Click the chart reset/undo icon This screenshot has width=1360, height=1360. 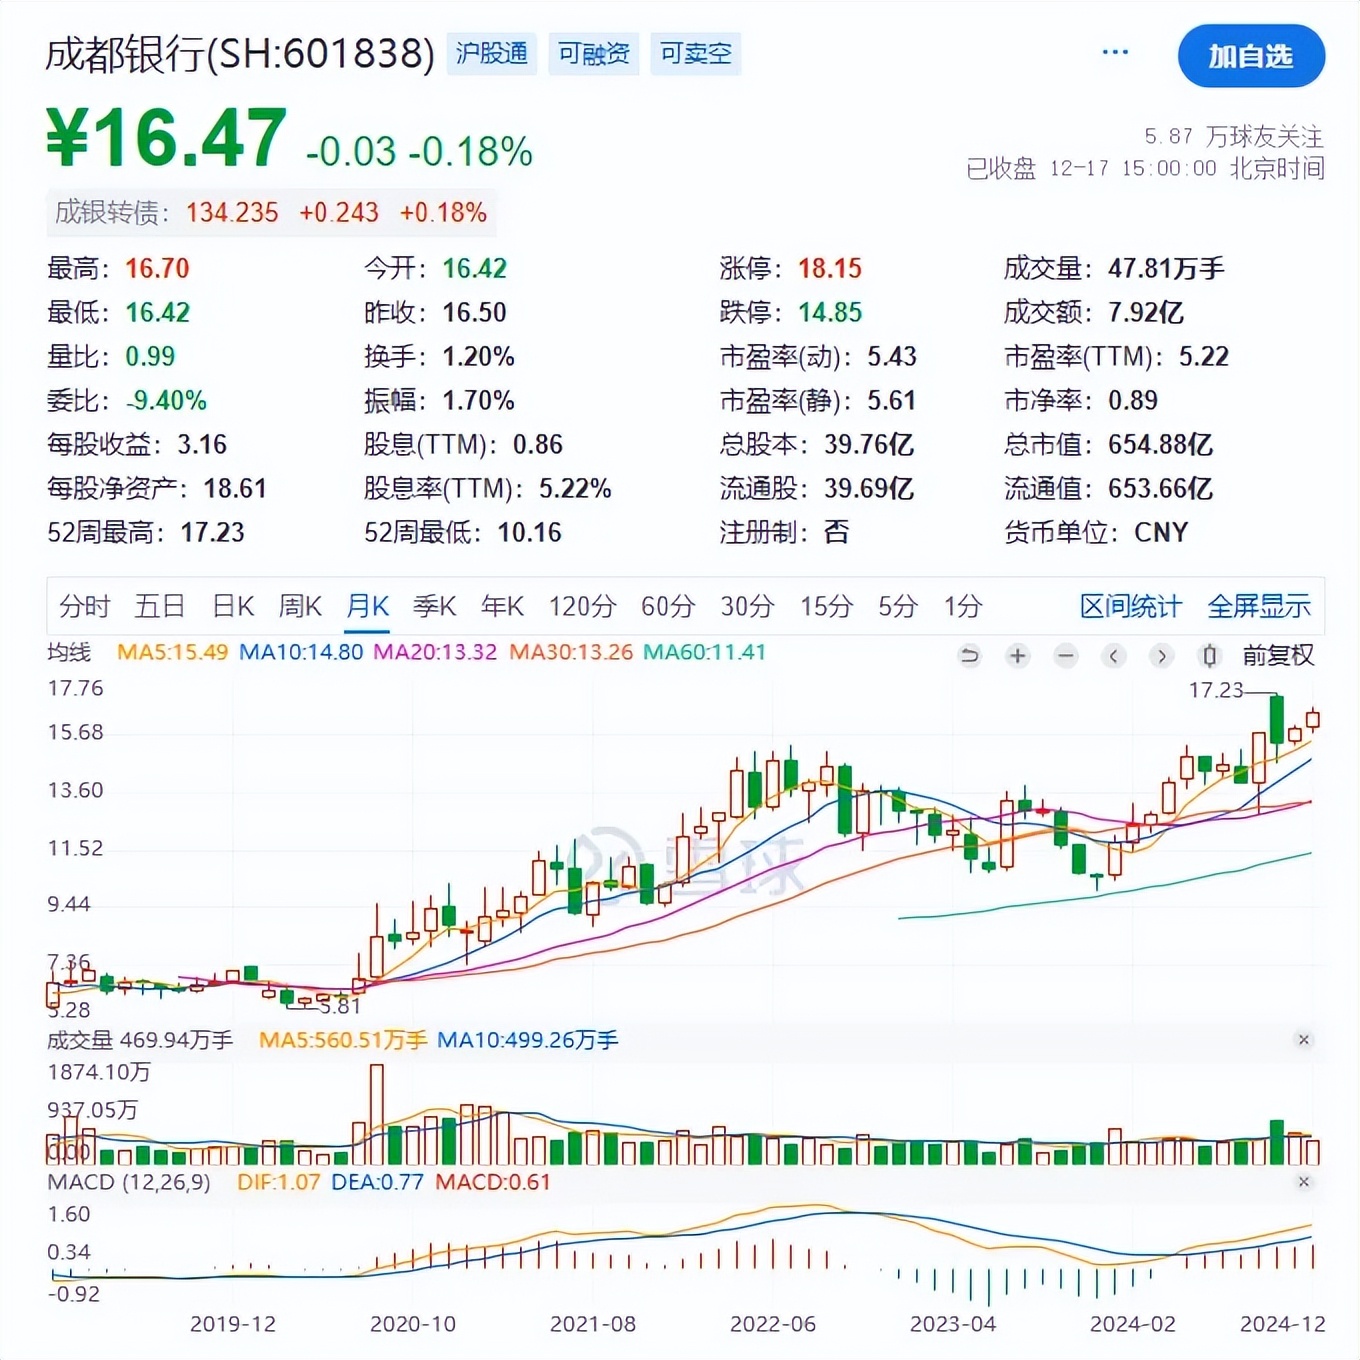[x=969, y=656]
